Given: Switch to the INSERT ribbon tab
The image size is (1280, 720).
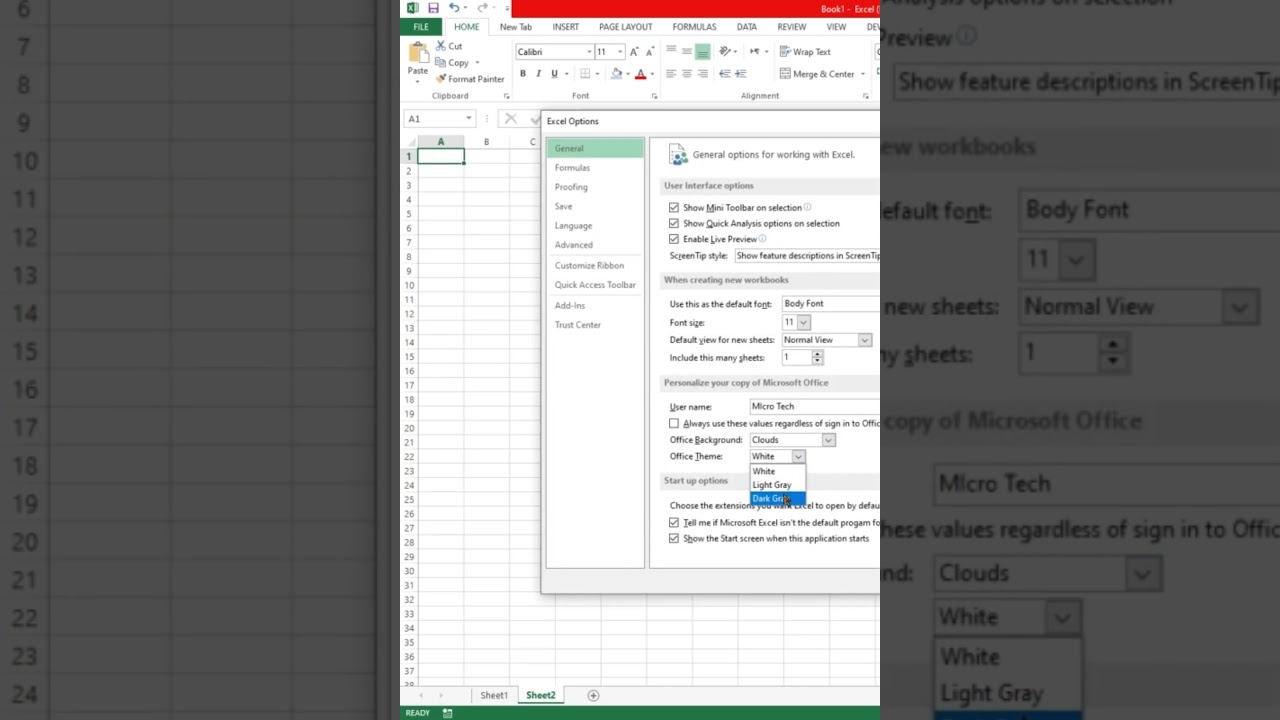Looking at the screenshot, I should (565, 27).
